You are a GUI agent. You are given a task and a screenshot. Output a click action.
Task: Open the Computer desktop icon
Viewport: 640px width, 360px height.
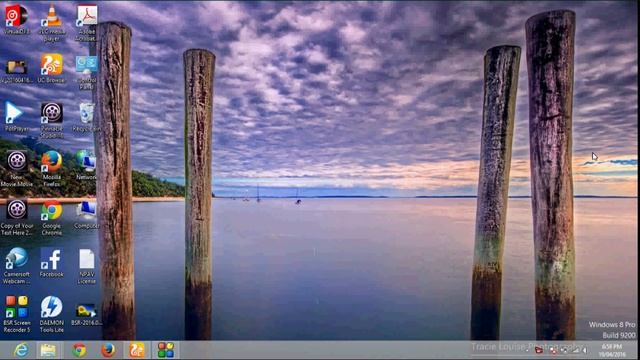[x=87, y=214]
